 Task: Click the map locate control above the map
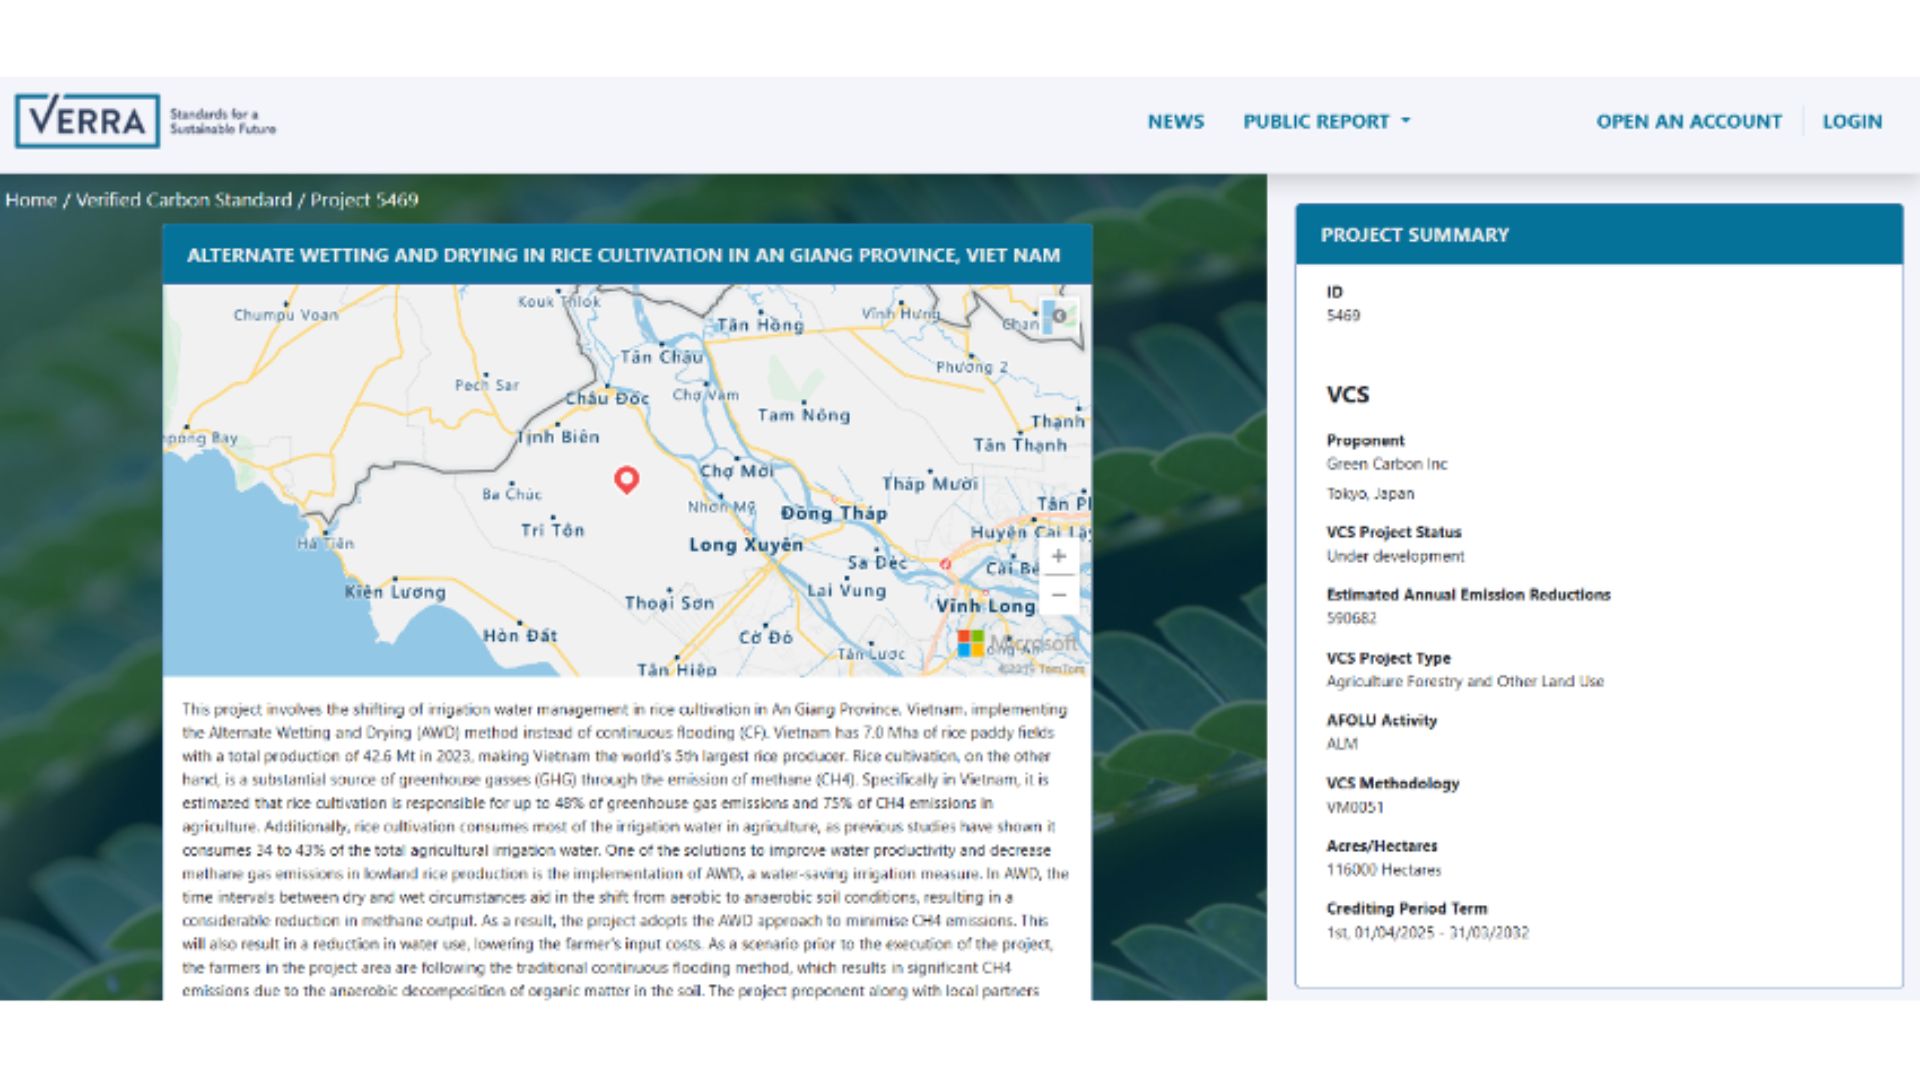1059,313
